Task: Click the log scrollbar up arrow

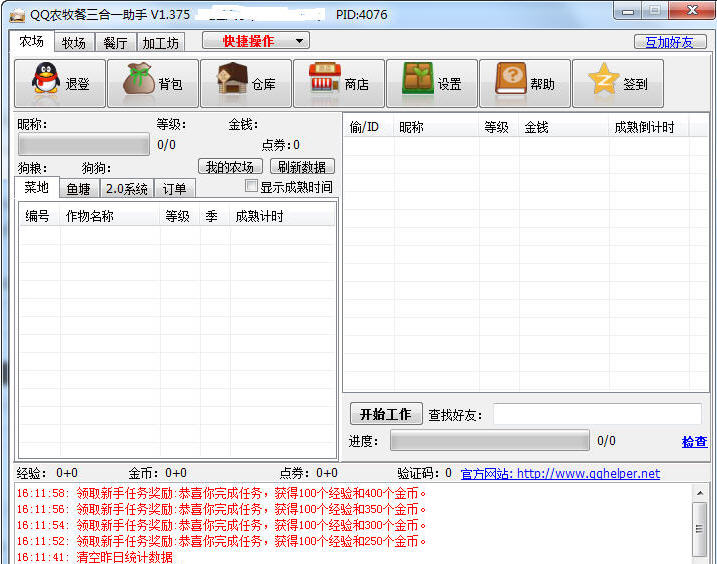Action: tap(700, 493)
